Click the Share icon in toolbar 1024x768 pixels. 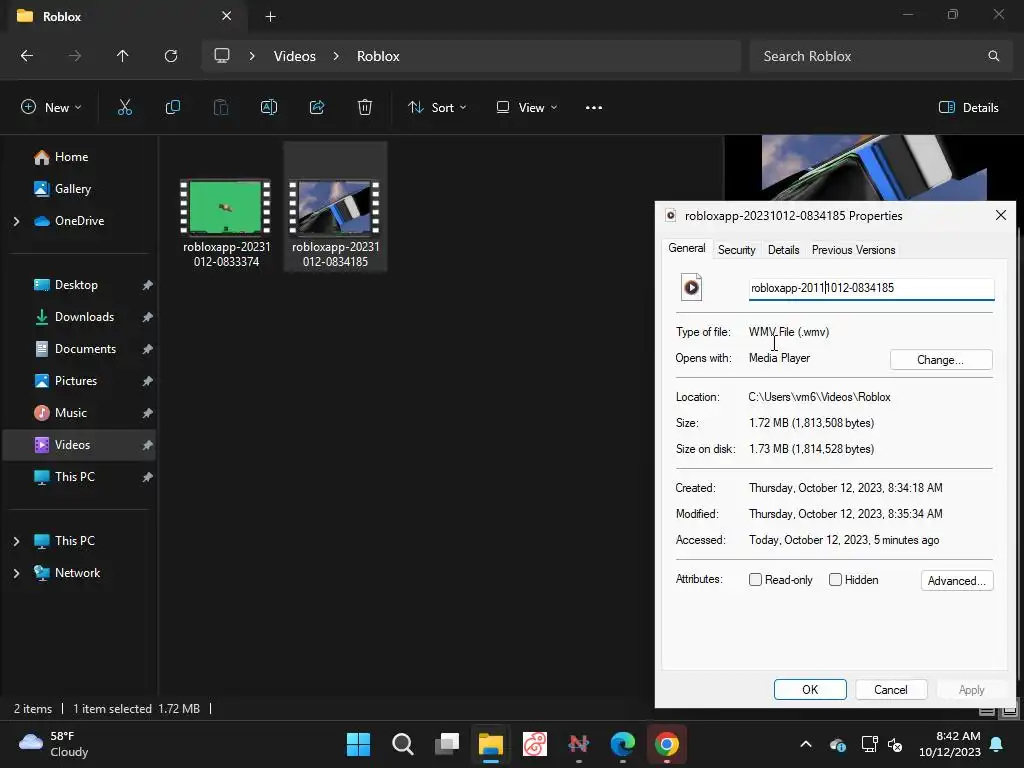(x=317, y=108)
